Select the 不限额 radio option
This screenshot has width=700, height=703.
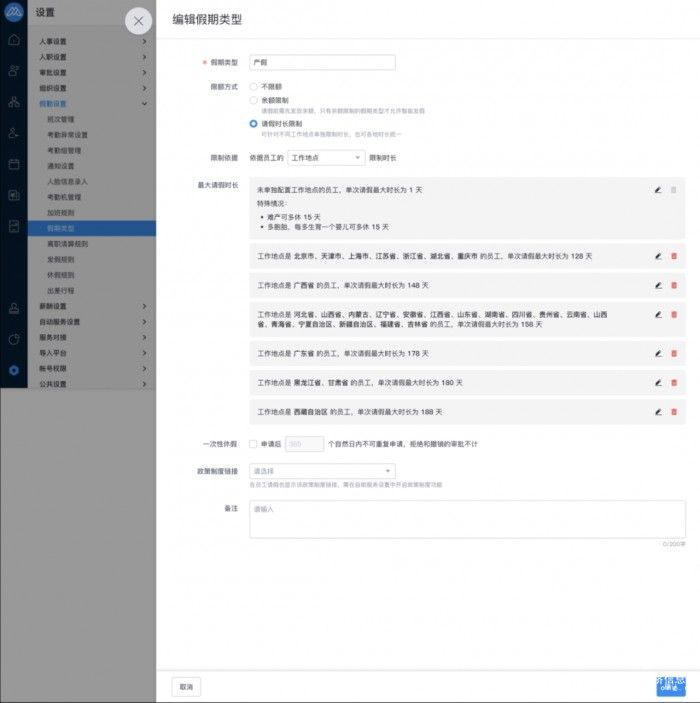[x=254, y=87]
